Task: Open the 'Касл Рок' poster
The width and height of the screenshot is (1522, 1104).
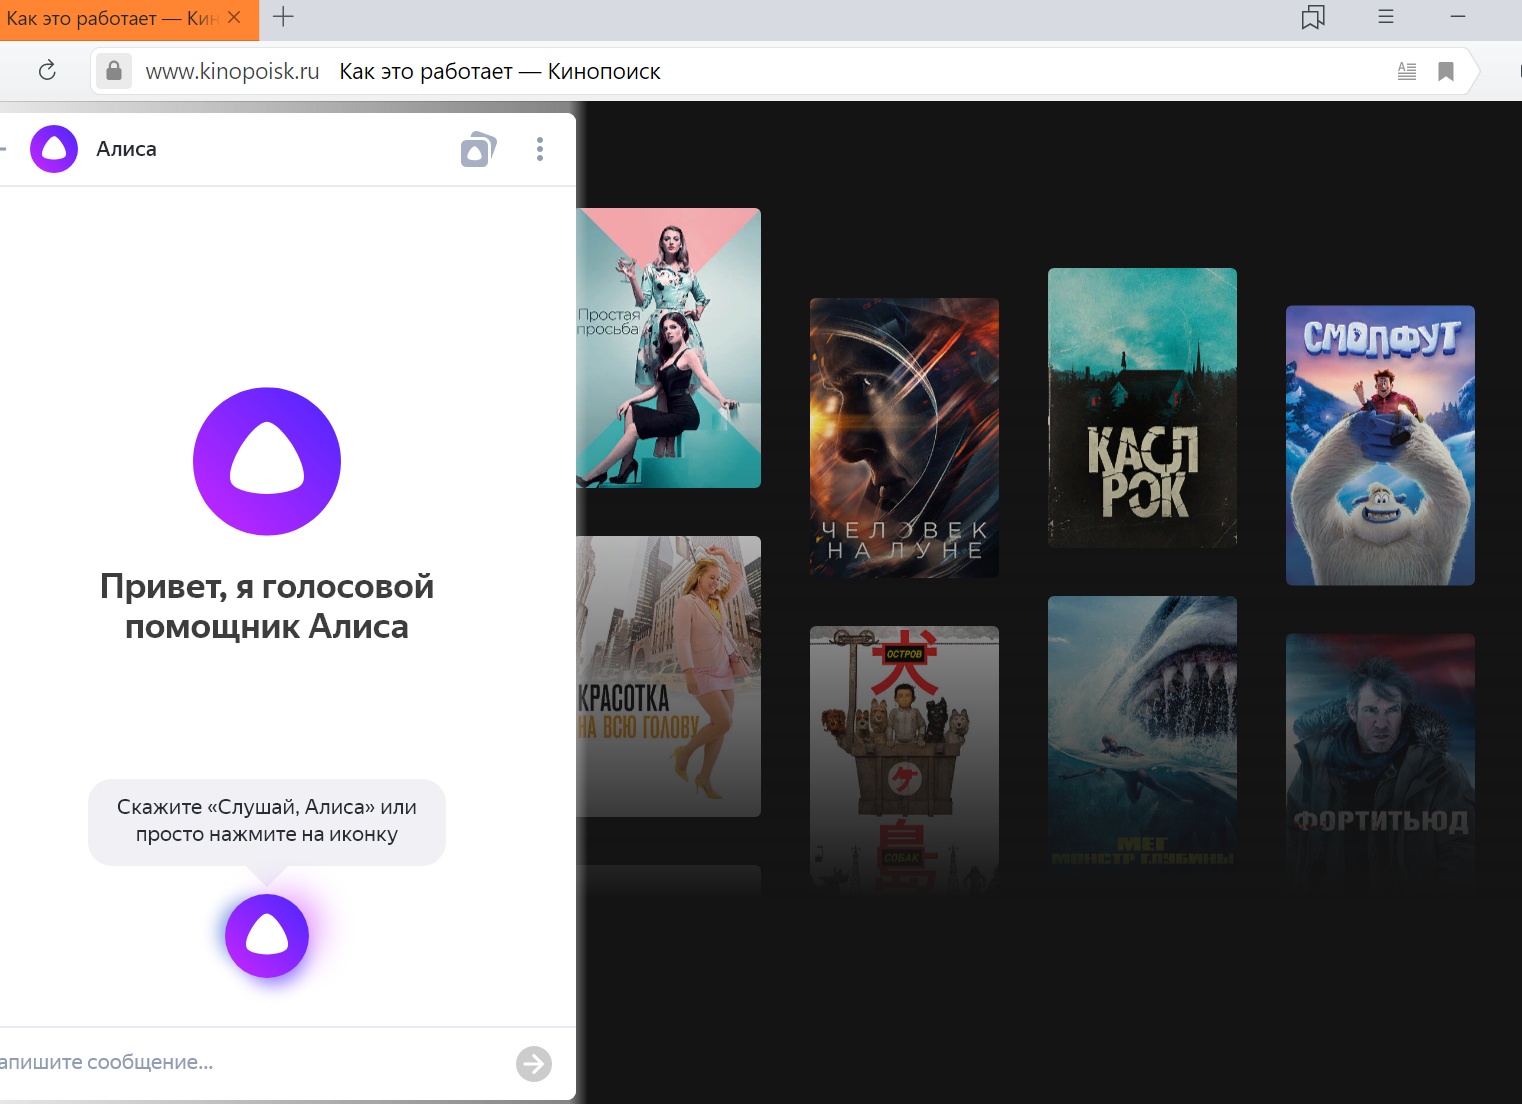Action: click(x=1142, y=407)
